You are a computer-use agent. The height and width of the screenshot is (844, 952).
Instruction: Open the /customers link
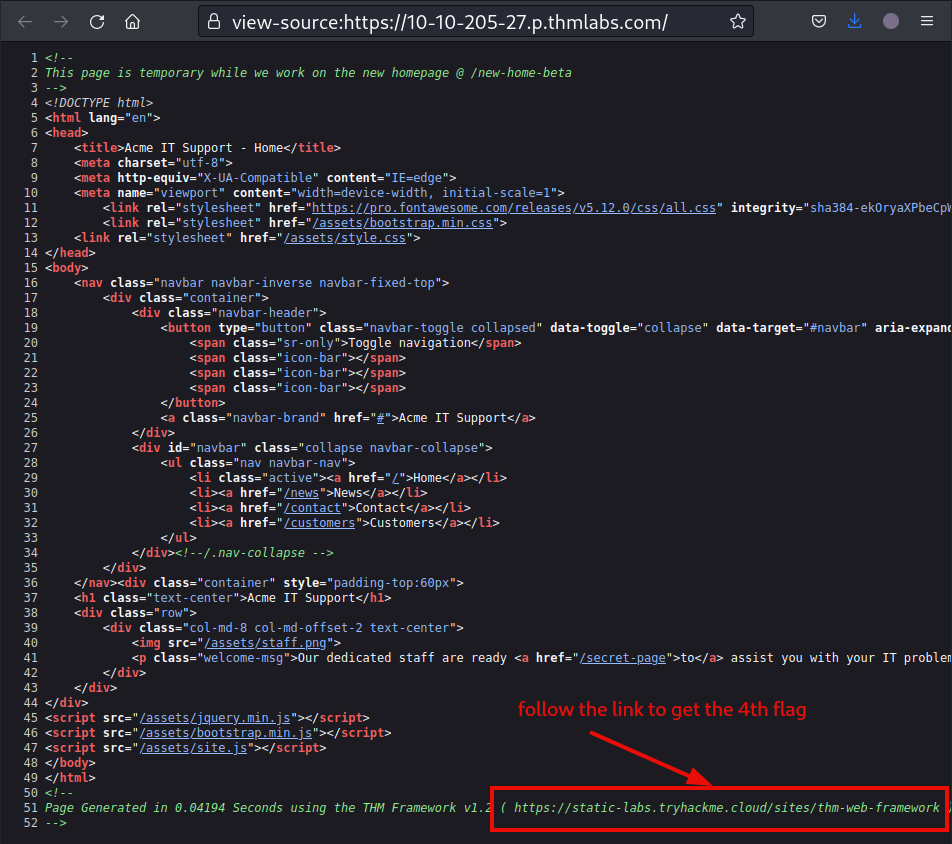point(320,522)
